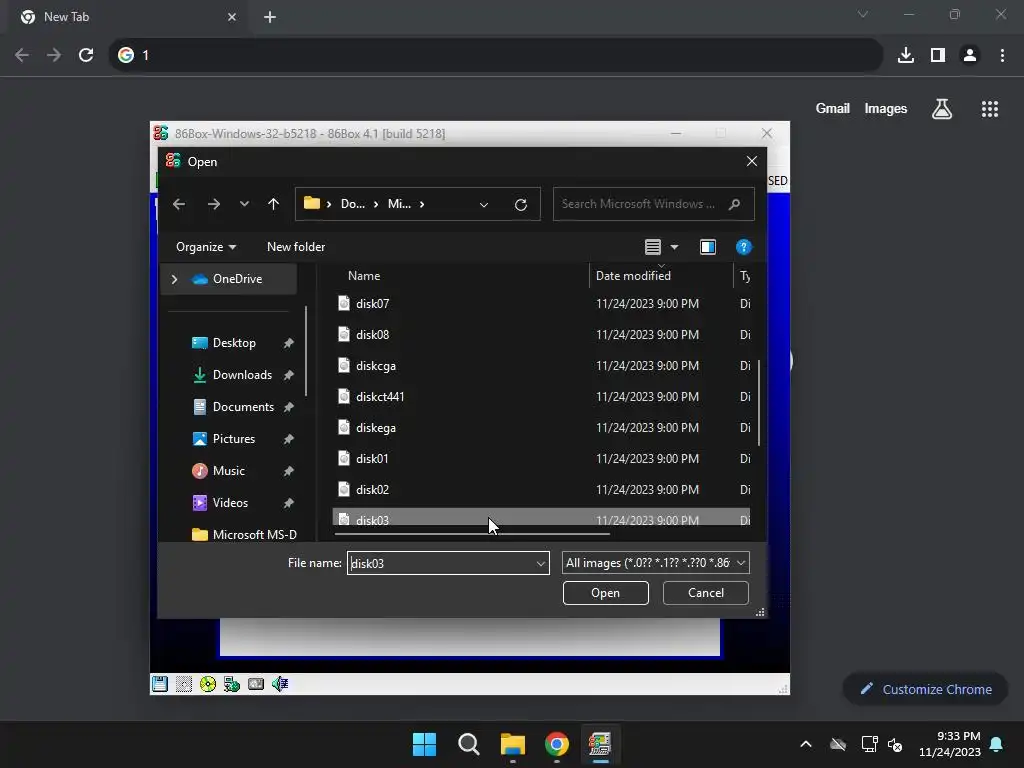Image resolution: width=1024 pixels, height=768 pixels.
Task: Expand the address bar path dropdown
Action: pos(484,204)
